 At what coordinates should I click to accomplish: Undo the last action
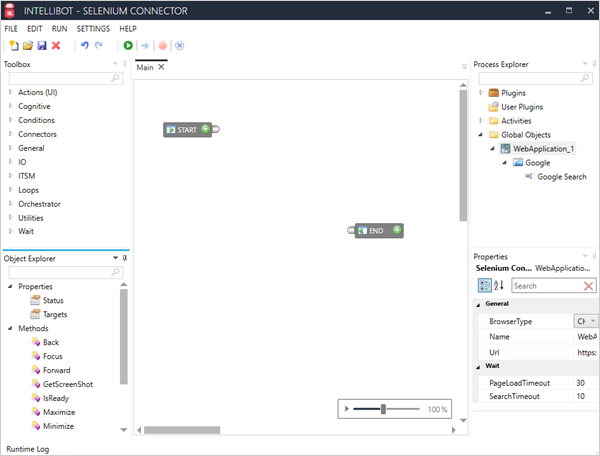[x=85, y=46]
